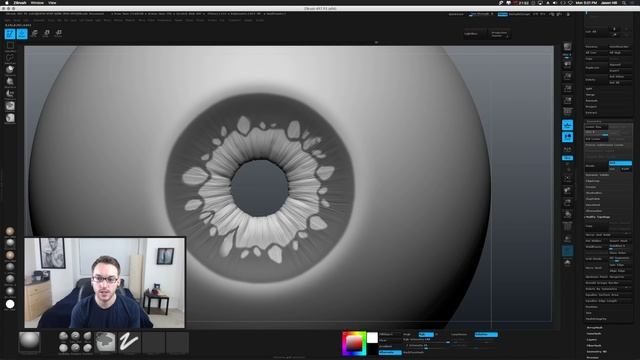
Task: Pick the lasso selection brush icon
Action: pos(10,58)
